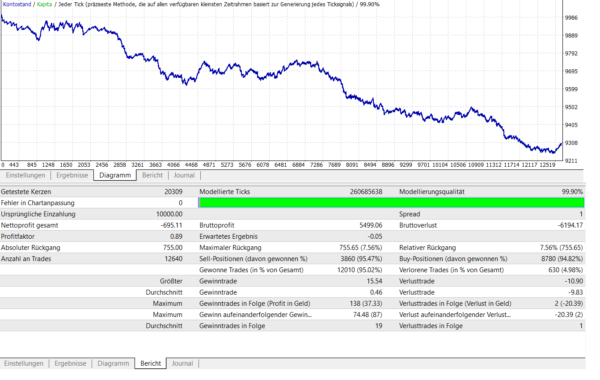Open the lower Journal tab

pos(182,364)
